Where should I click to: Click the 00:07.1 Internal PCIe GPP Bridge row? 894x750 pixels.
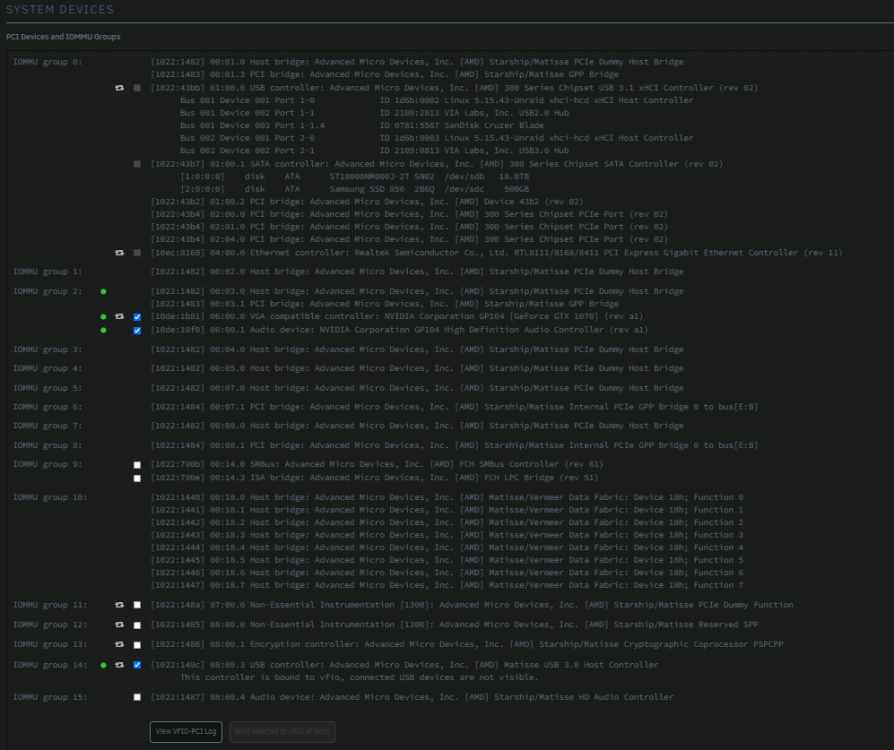454,407
